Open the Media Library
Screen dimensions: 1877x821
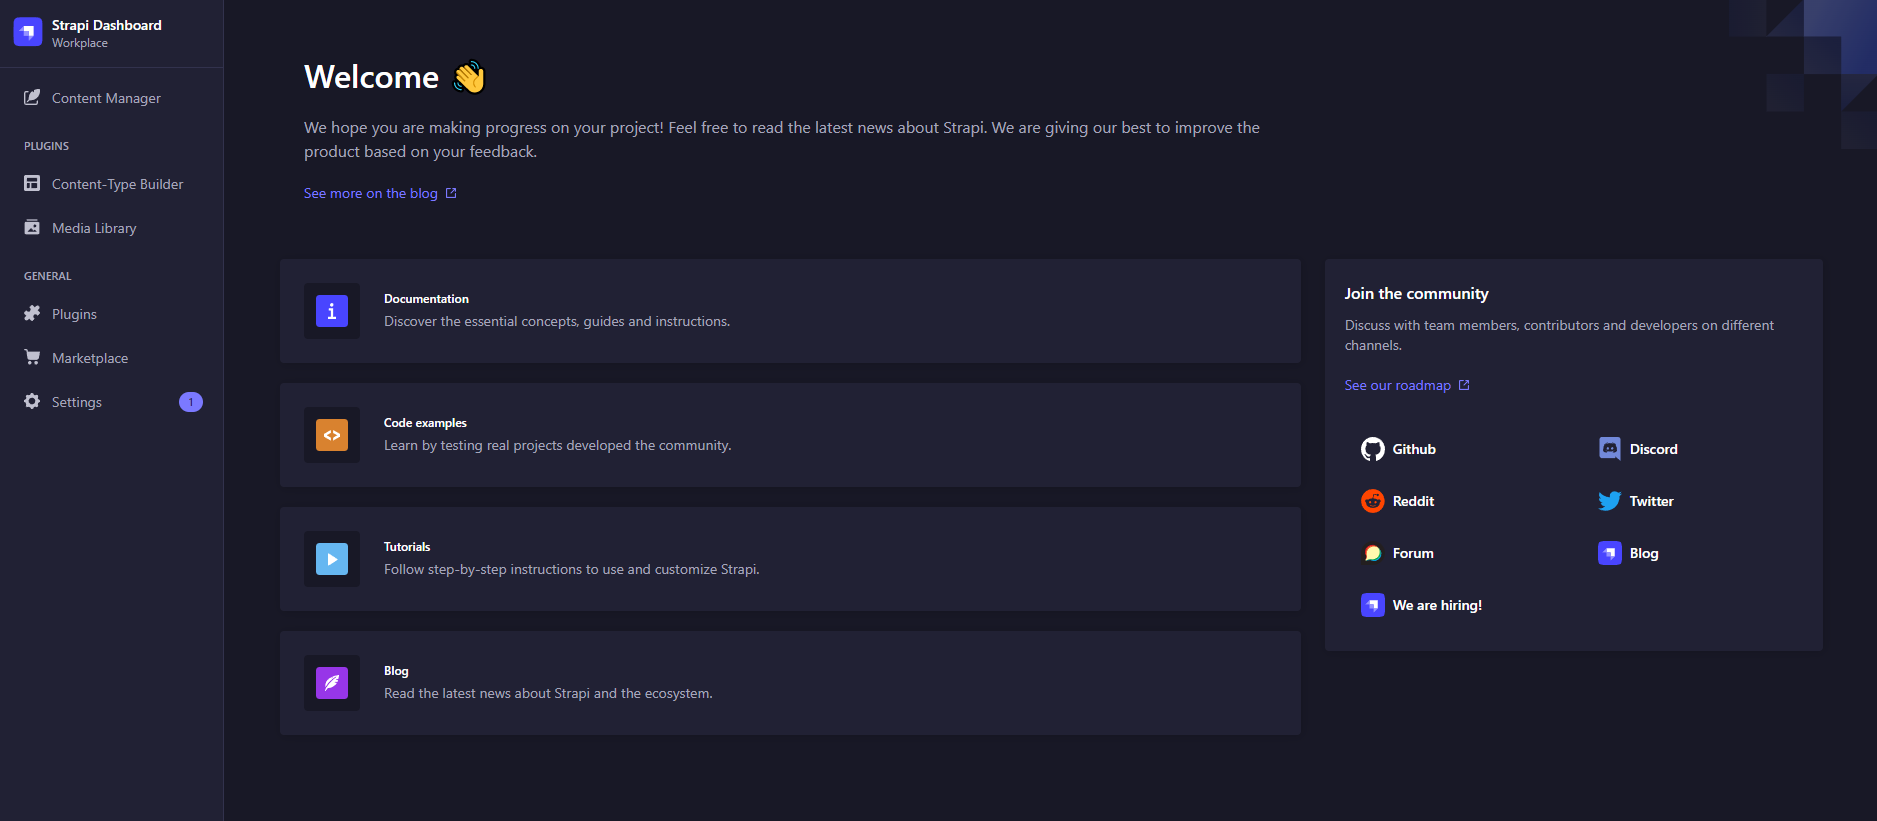93,228
